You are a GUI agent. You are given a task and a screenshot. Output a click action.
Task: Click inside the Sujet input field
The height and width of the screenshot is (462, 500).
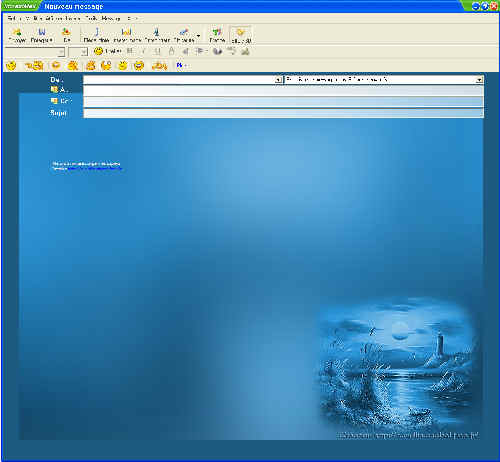coord(283,113)
